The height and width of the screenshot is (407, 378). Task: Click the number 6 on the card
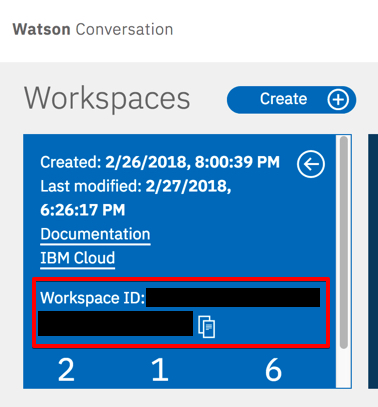(x=273, y=370)
